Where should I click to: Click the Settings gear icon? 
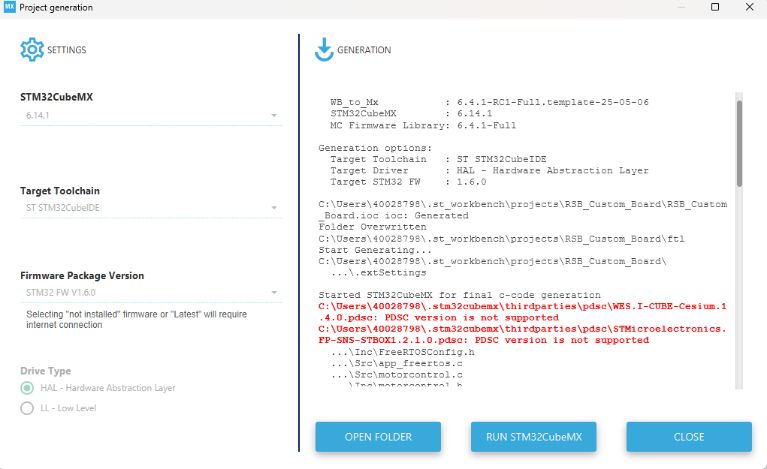pyautogui.click(x=32, y=49)
